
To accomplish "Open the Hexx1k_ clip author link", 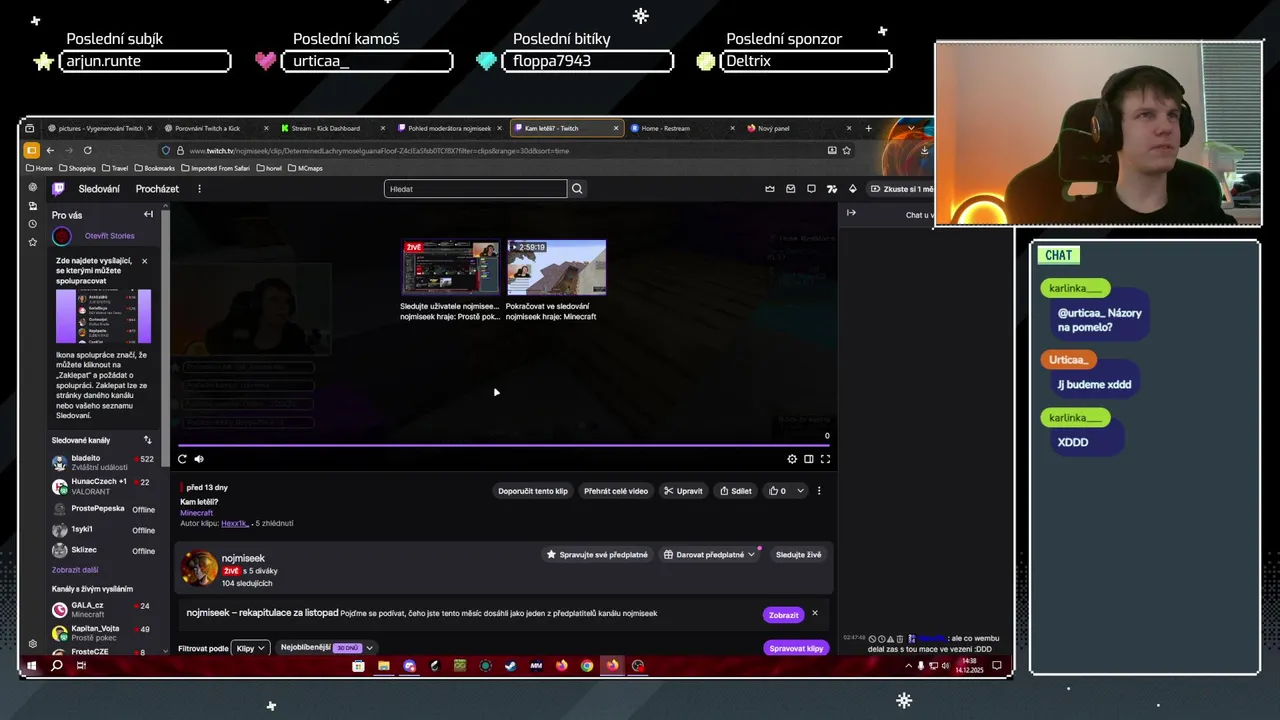I will click(x=234, y=523).
